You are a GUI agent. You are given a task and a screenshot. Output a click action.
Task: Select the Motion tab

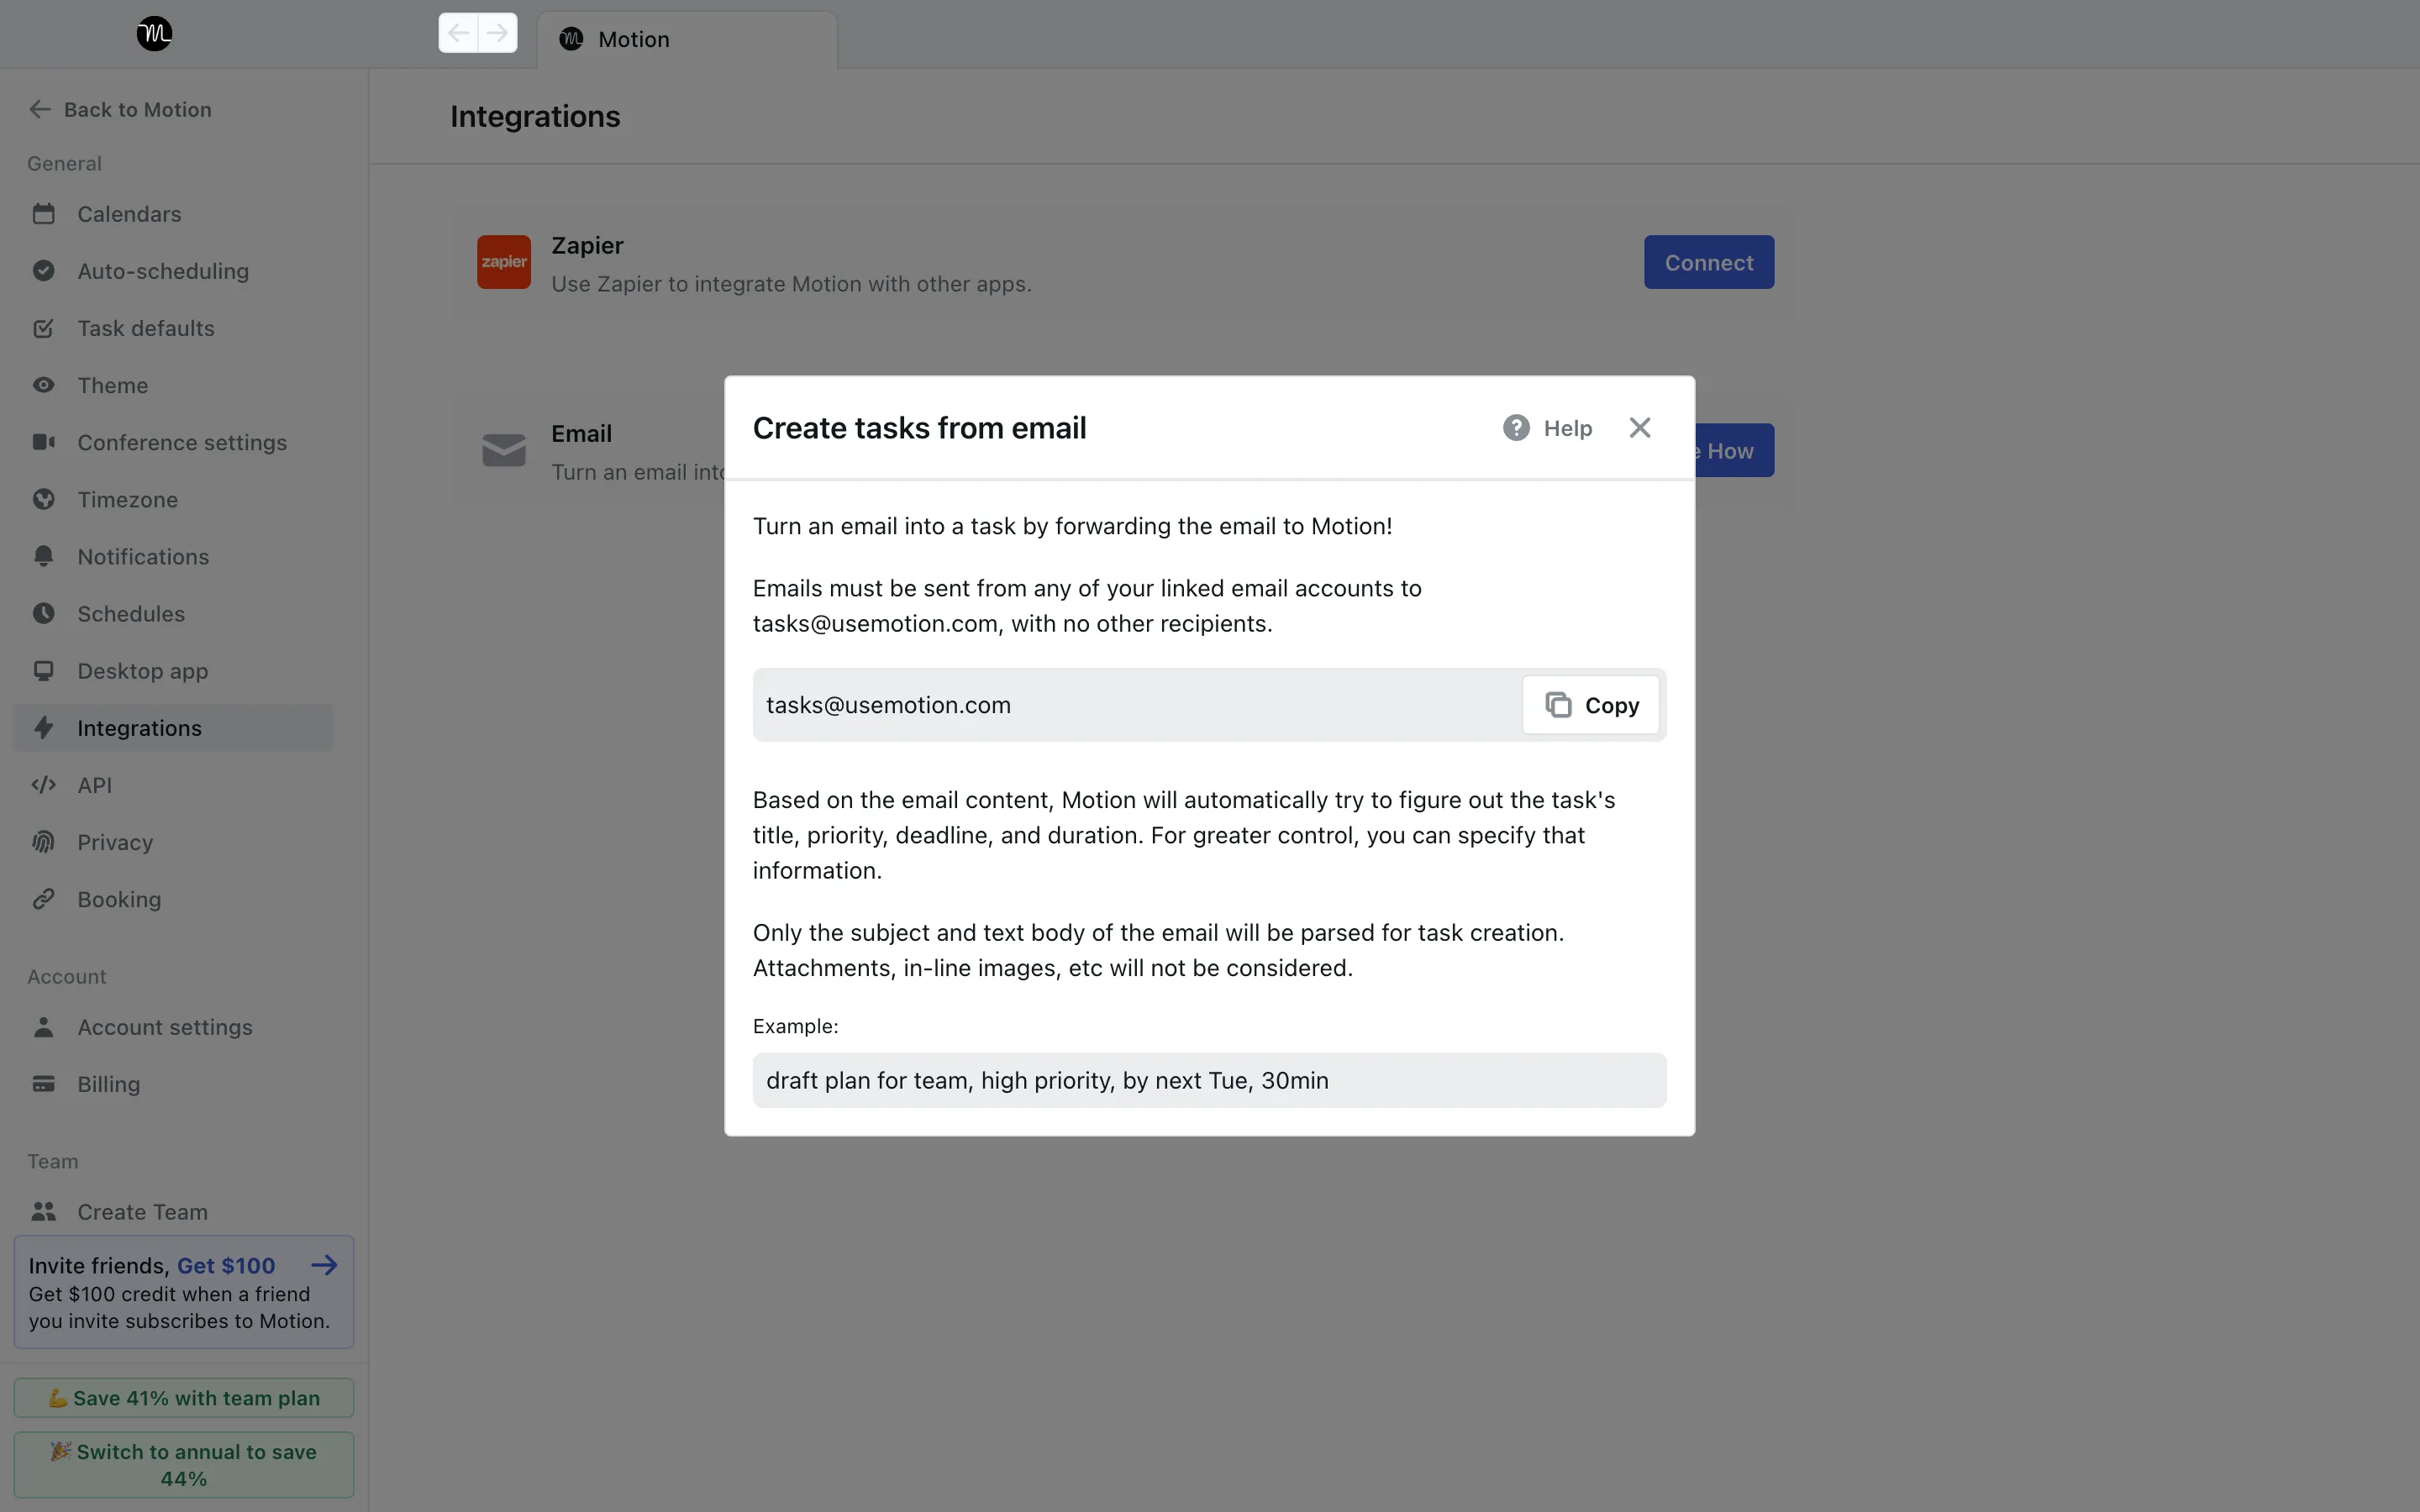[x=687, y=40]
